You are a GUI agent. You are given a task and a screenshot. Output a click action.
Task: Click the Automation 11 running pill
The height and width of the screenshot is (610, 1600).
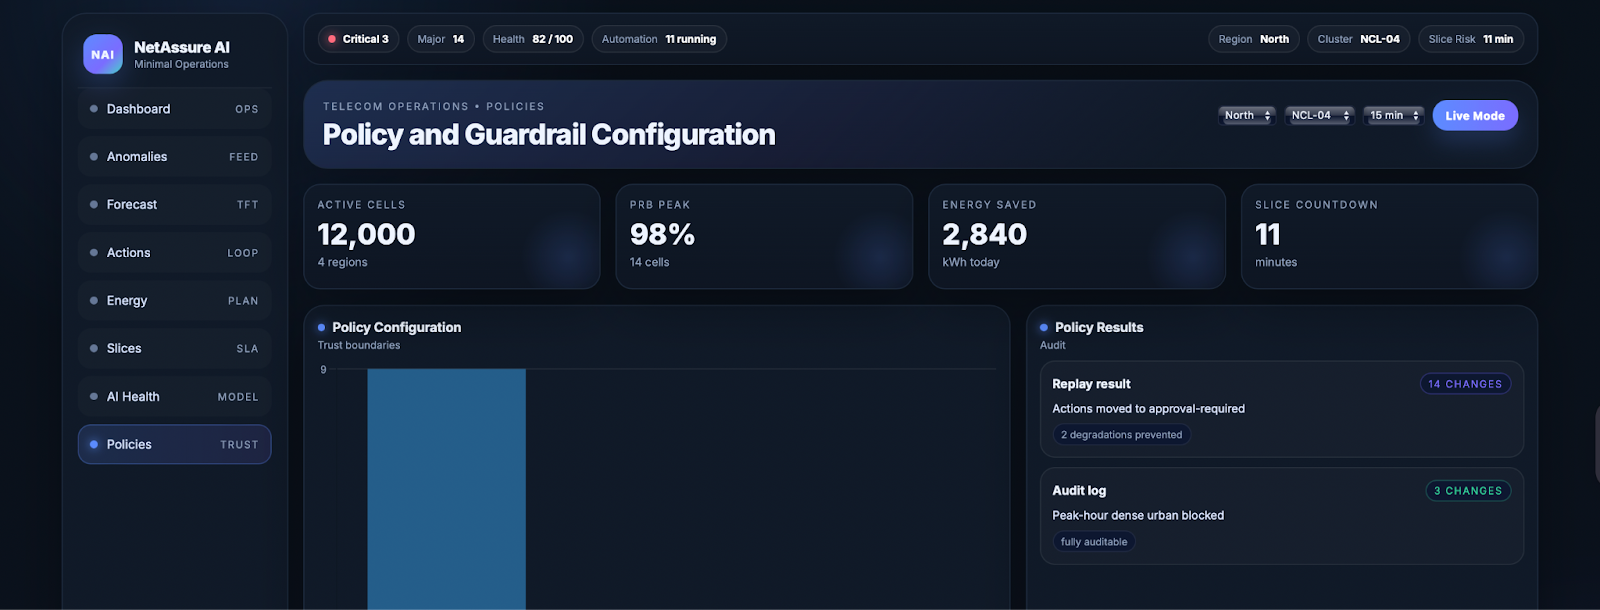(659, 39)
